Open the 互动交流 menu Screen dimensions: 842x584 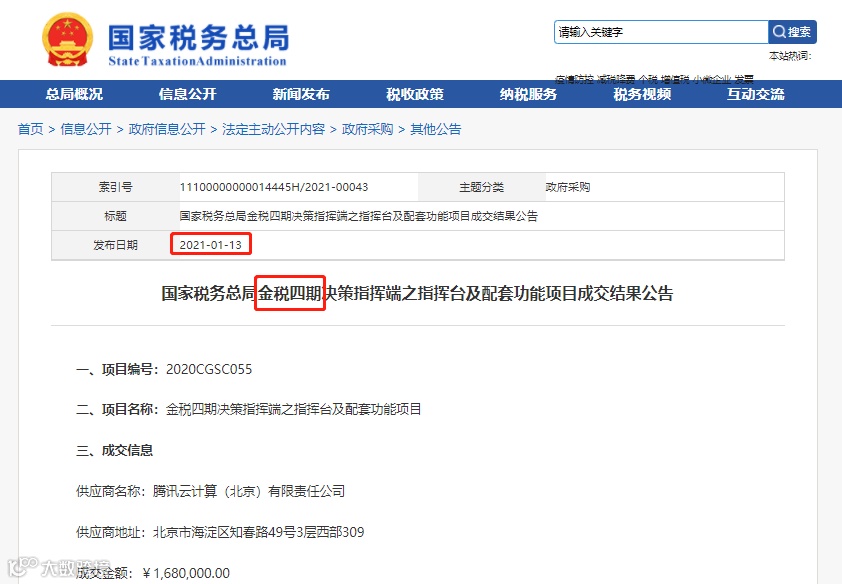coord(756,94)
